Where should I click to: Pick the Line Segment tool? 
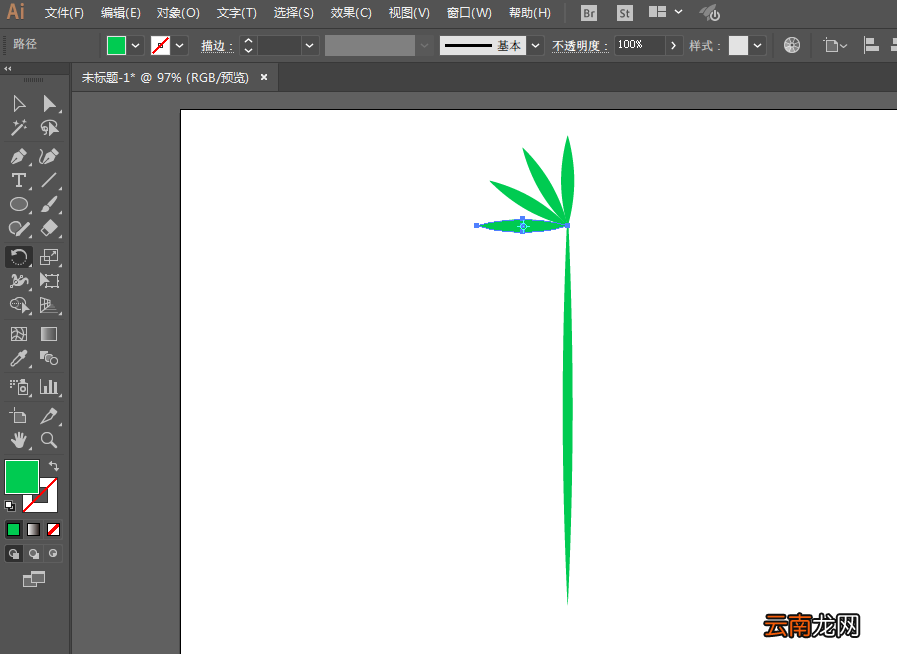point(49,180)
